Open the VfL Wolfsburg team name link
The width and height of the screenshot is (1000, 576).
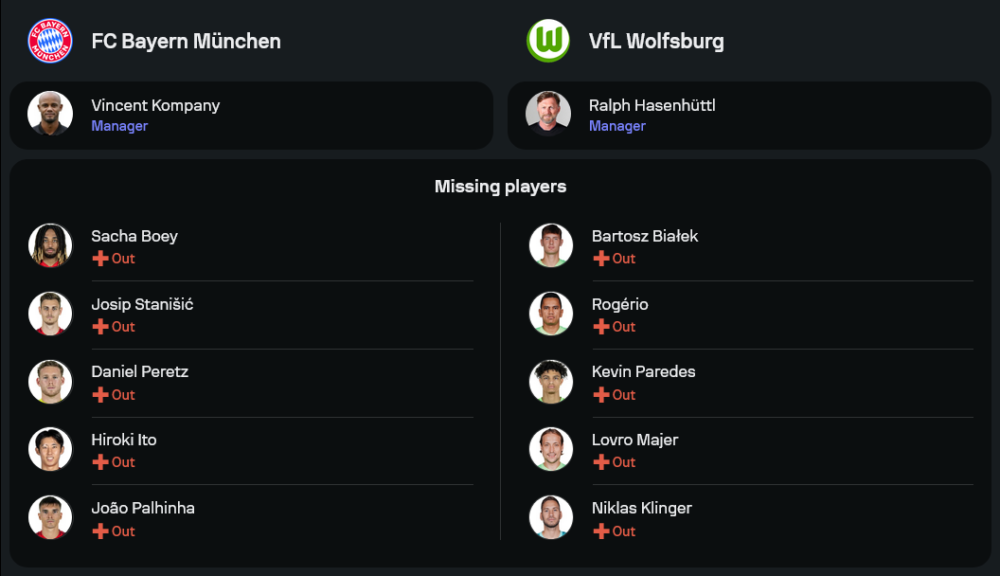tap(656, 41)
